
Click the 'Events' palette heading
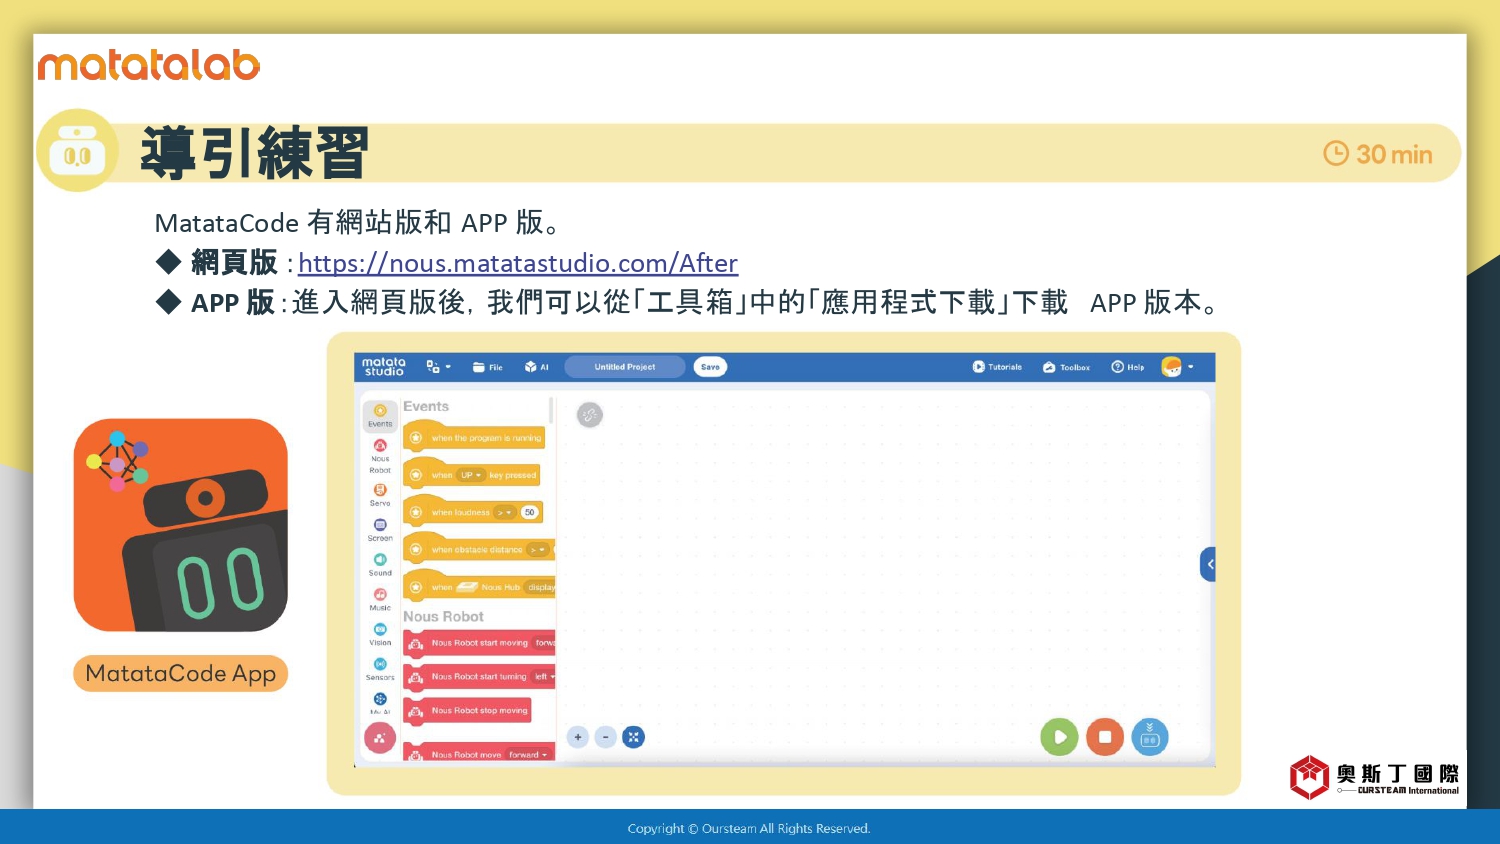(426, 406)
